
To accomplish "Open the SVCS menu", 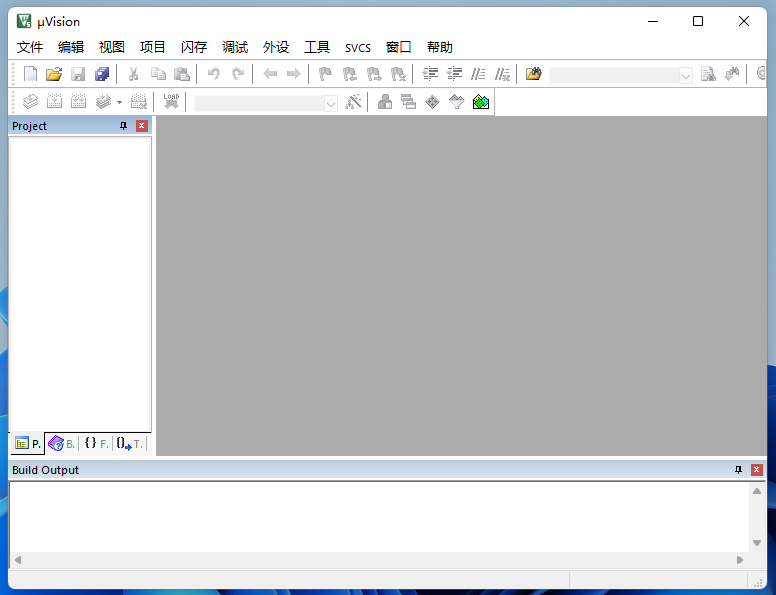I will 358,47.
